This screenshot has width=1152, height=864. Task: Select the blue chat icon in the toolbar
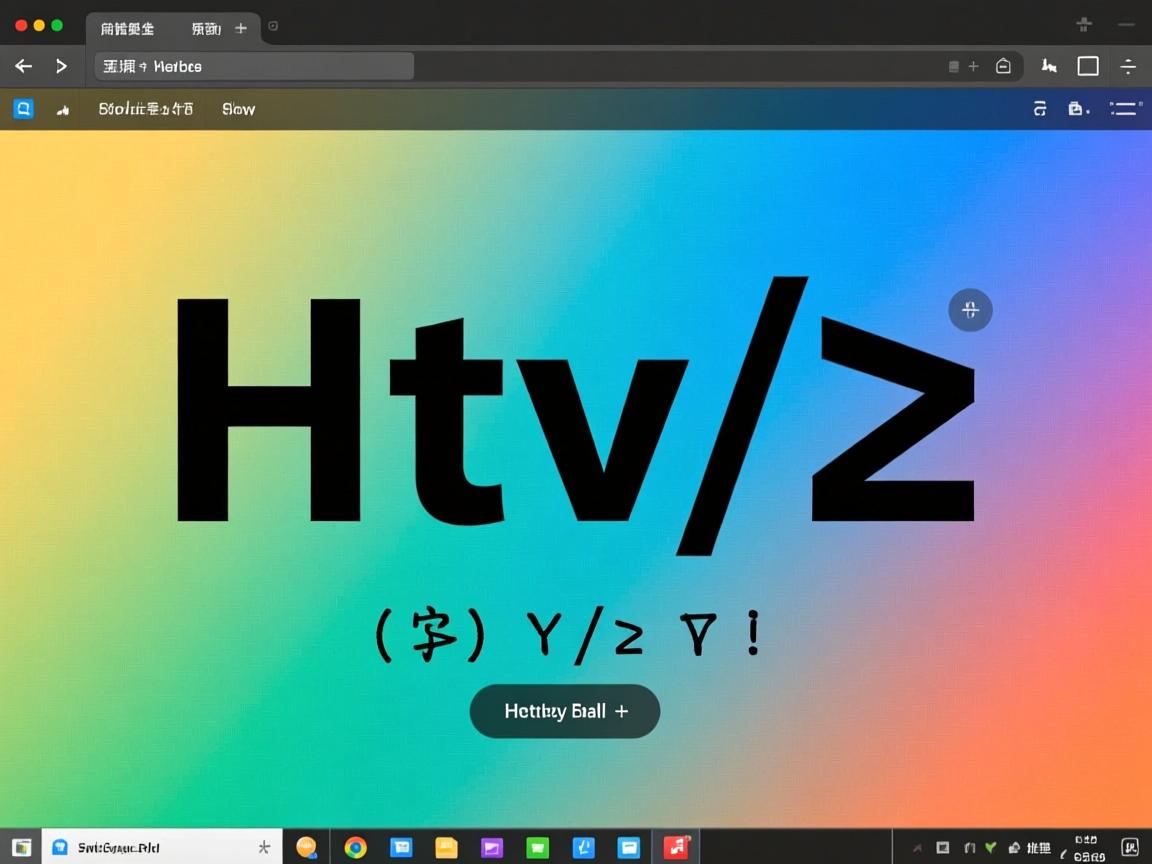(x=24, y=108)
